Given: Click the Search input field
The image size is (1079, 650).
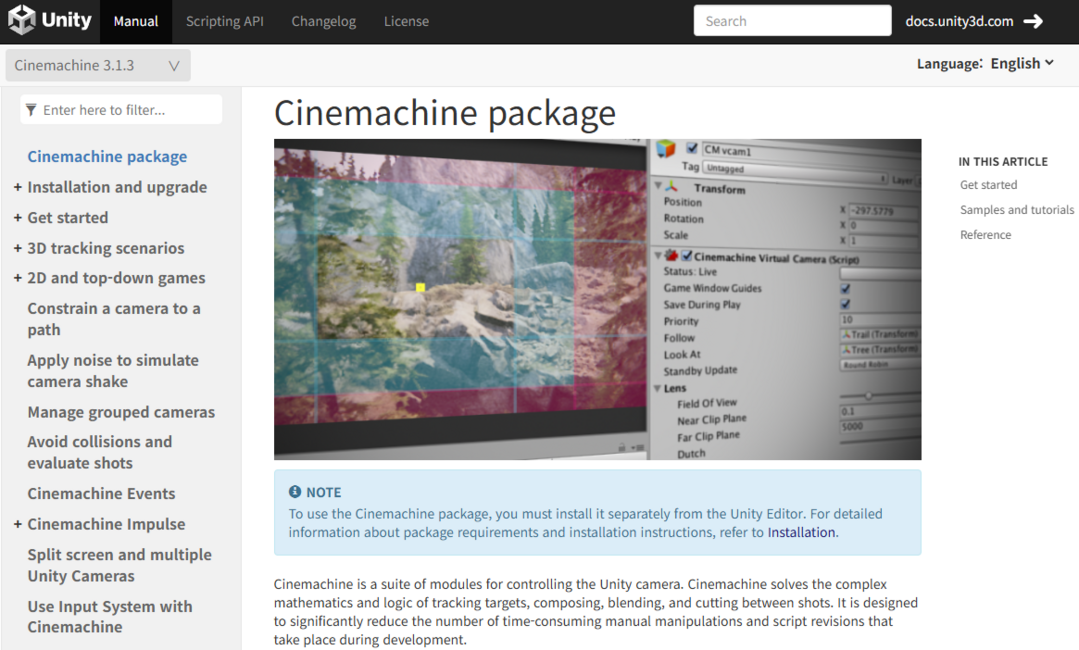Looking at the screenshot, I should 792,21.
